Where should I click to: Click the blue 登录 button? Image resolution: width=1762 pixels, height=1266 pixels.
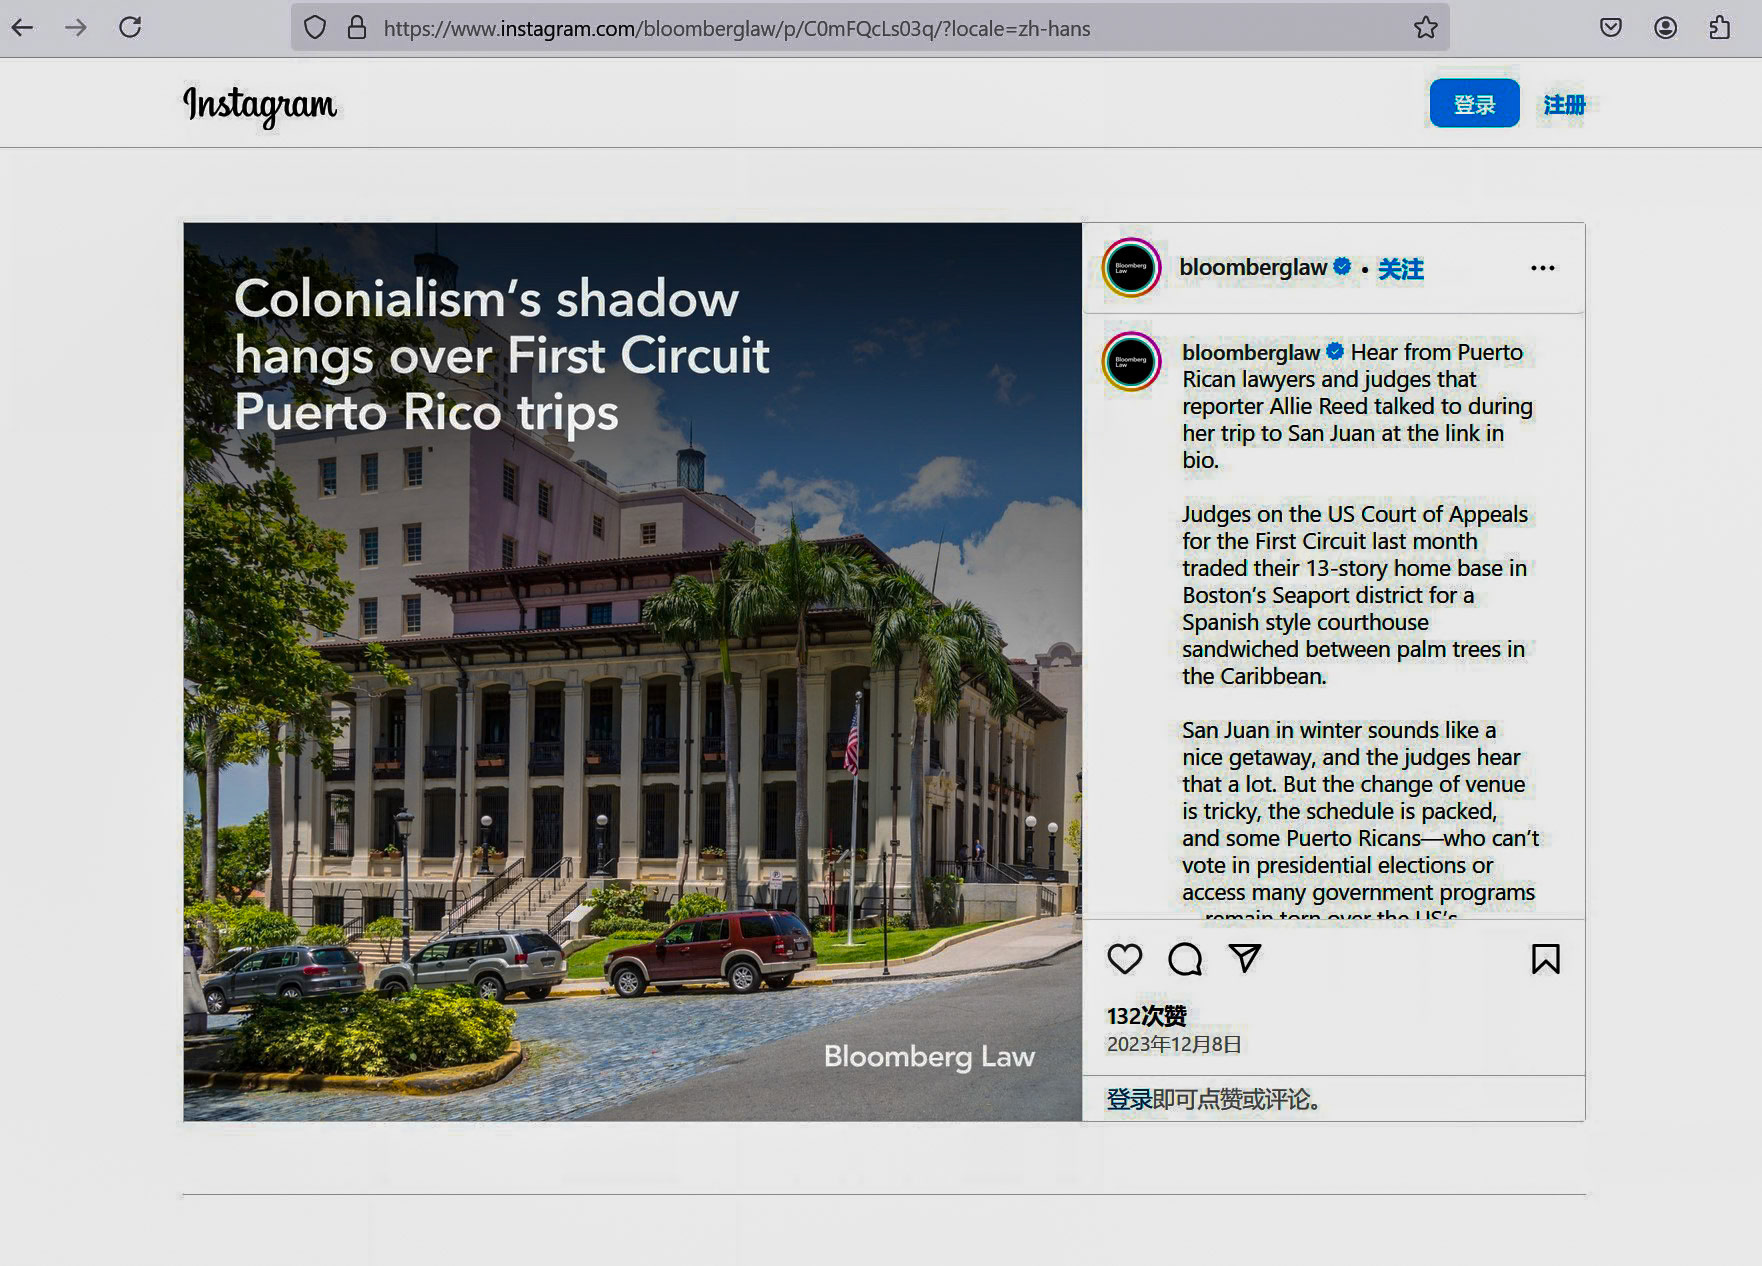(1474, 103)
